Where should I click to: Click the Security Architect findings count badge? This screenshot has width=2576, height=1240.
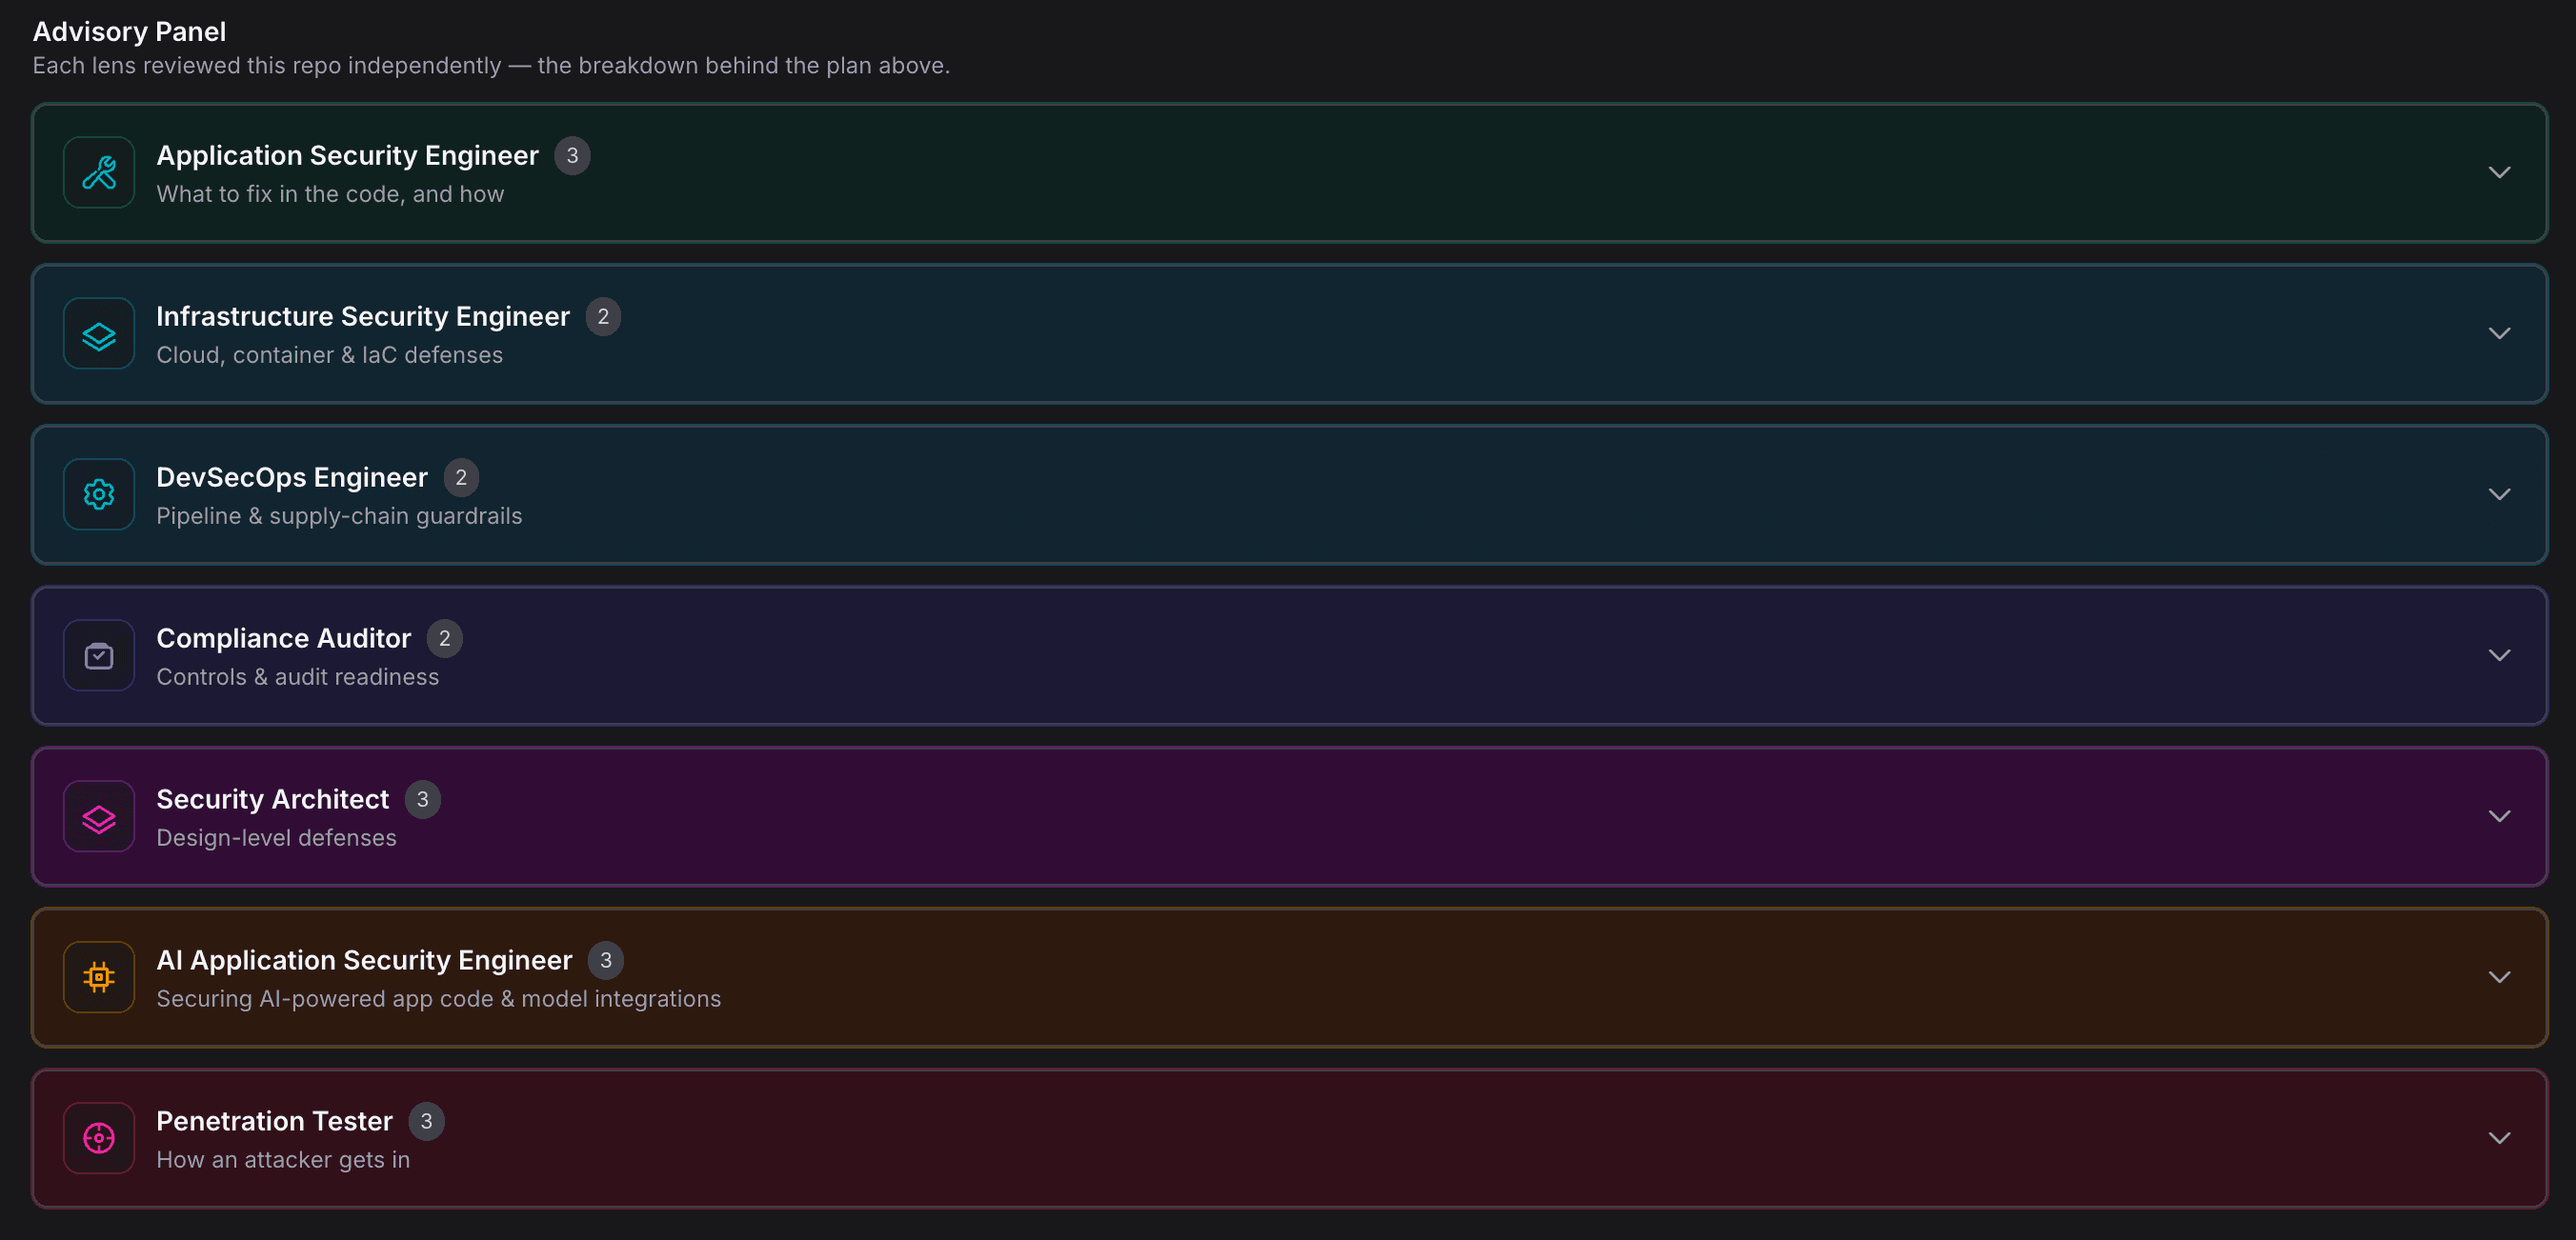(x=422, y=800)
